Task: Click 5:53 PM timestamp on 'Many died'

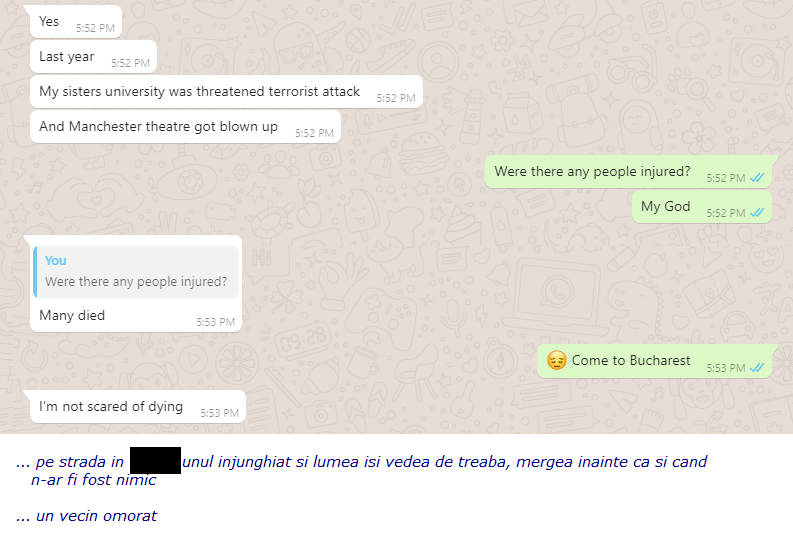Action: click(x=215, y=322)
